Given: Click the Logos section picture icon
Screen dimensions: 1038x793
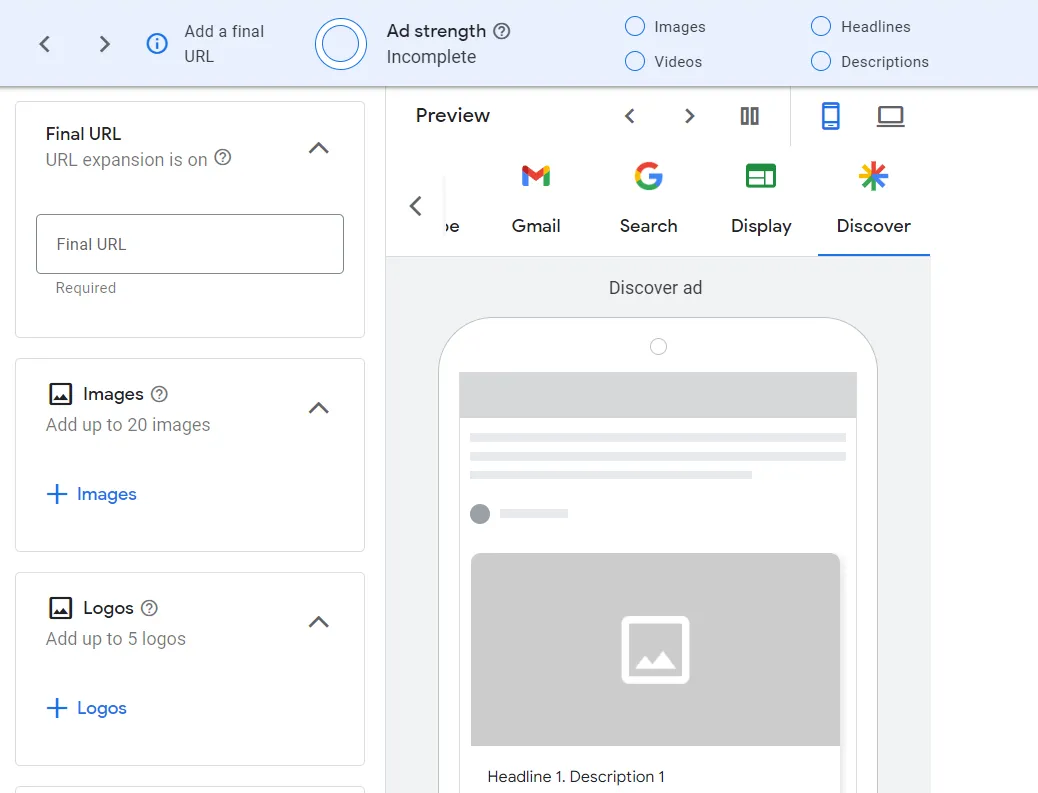Looking at the screenshot, I should point(61,608).
